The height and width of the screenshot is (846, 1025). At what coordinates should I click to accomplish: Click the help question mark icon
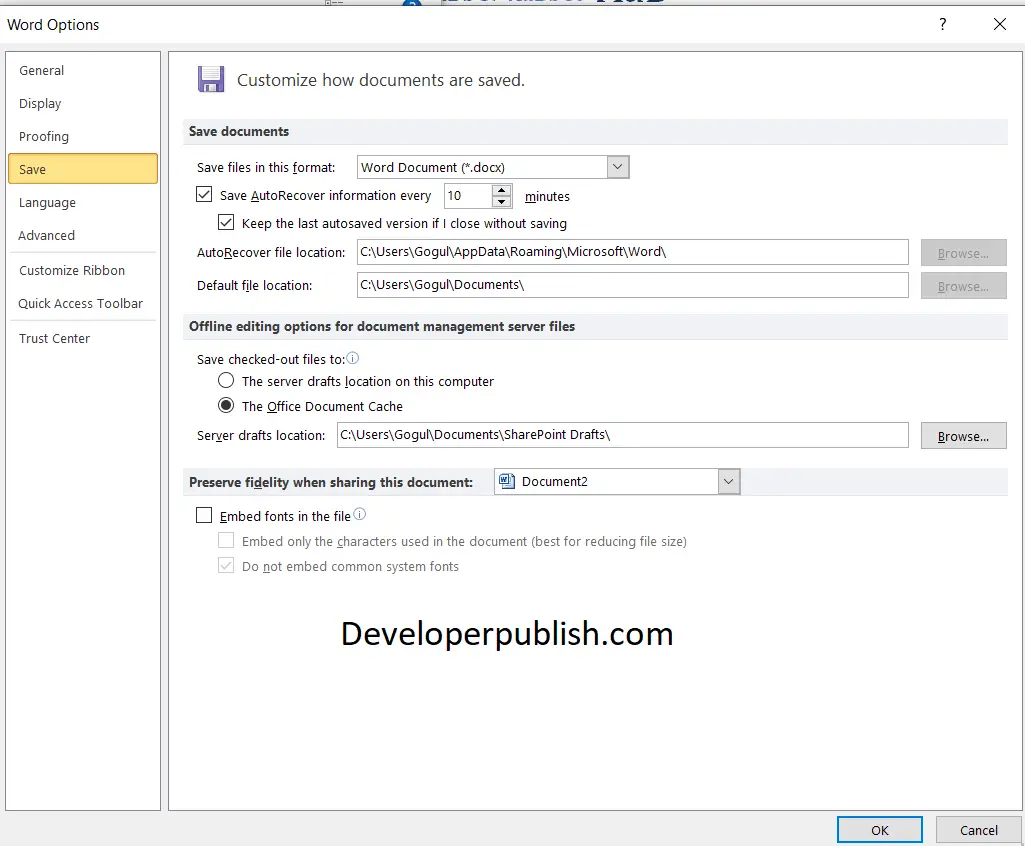942,24
